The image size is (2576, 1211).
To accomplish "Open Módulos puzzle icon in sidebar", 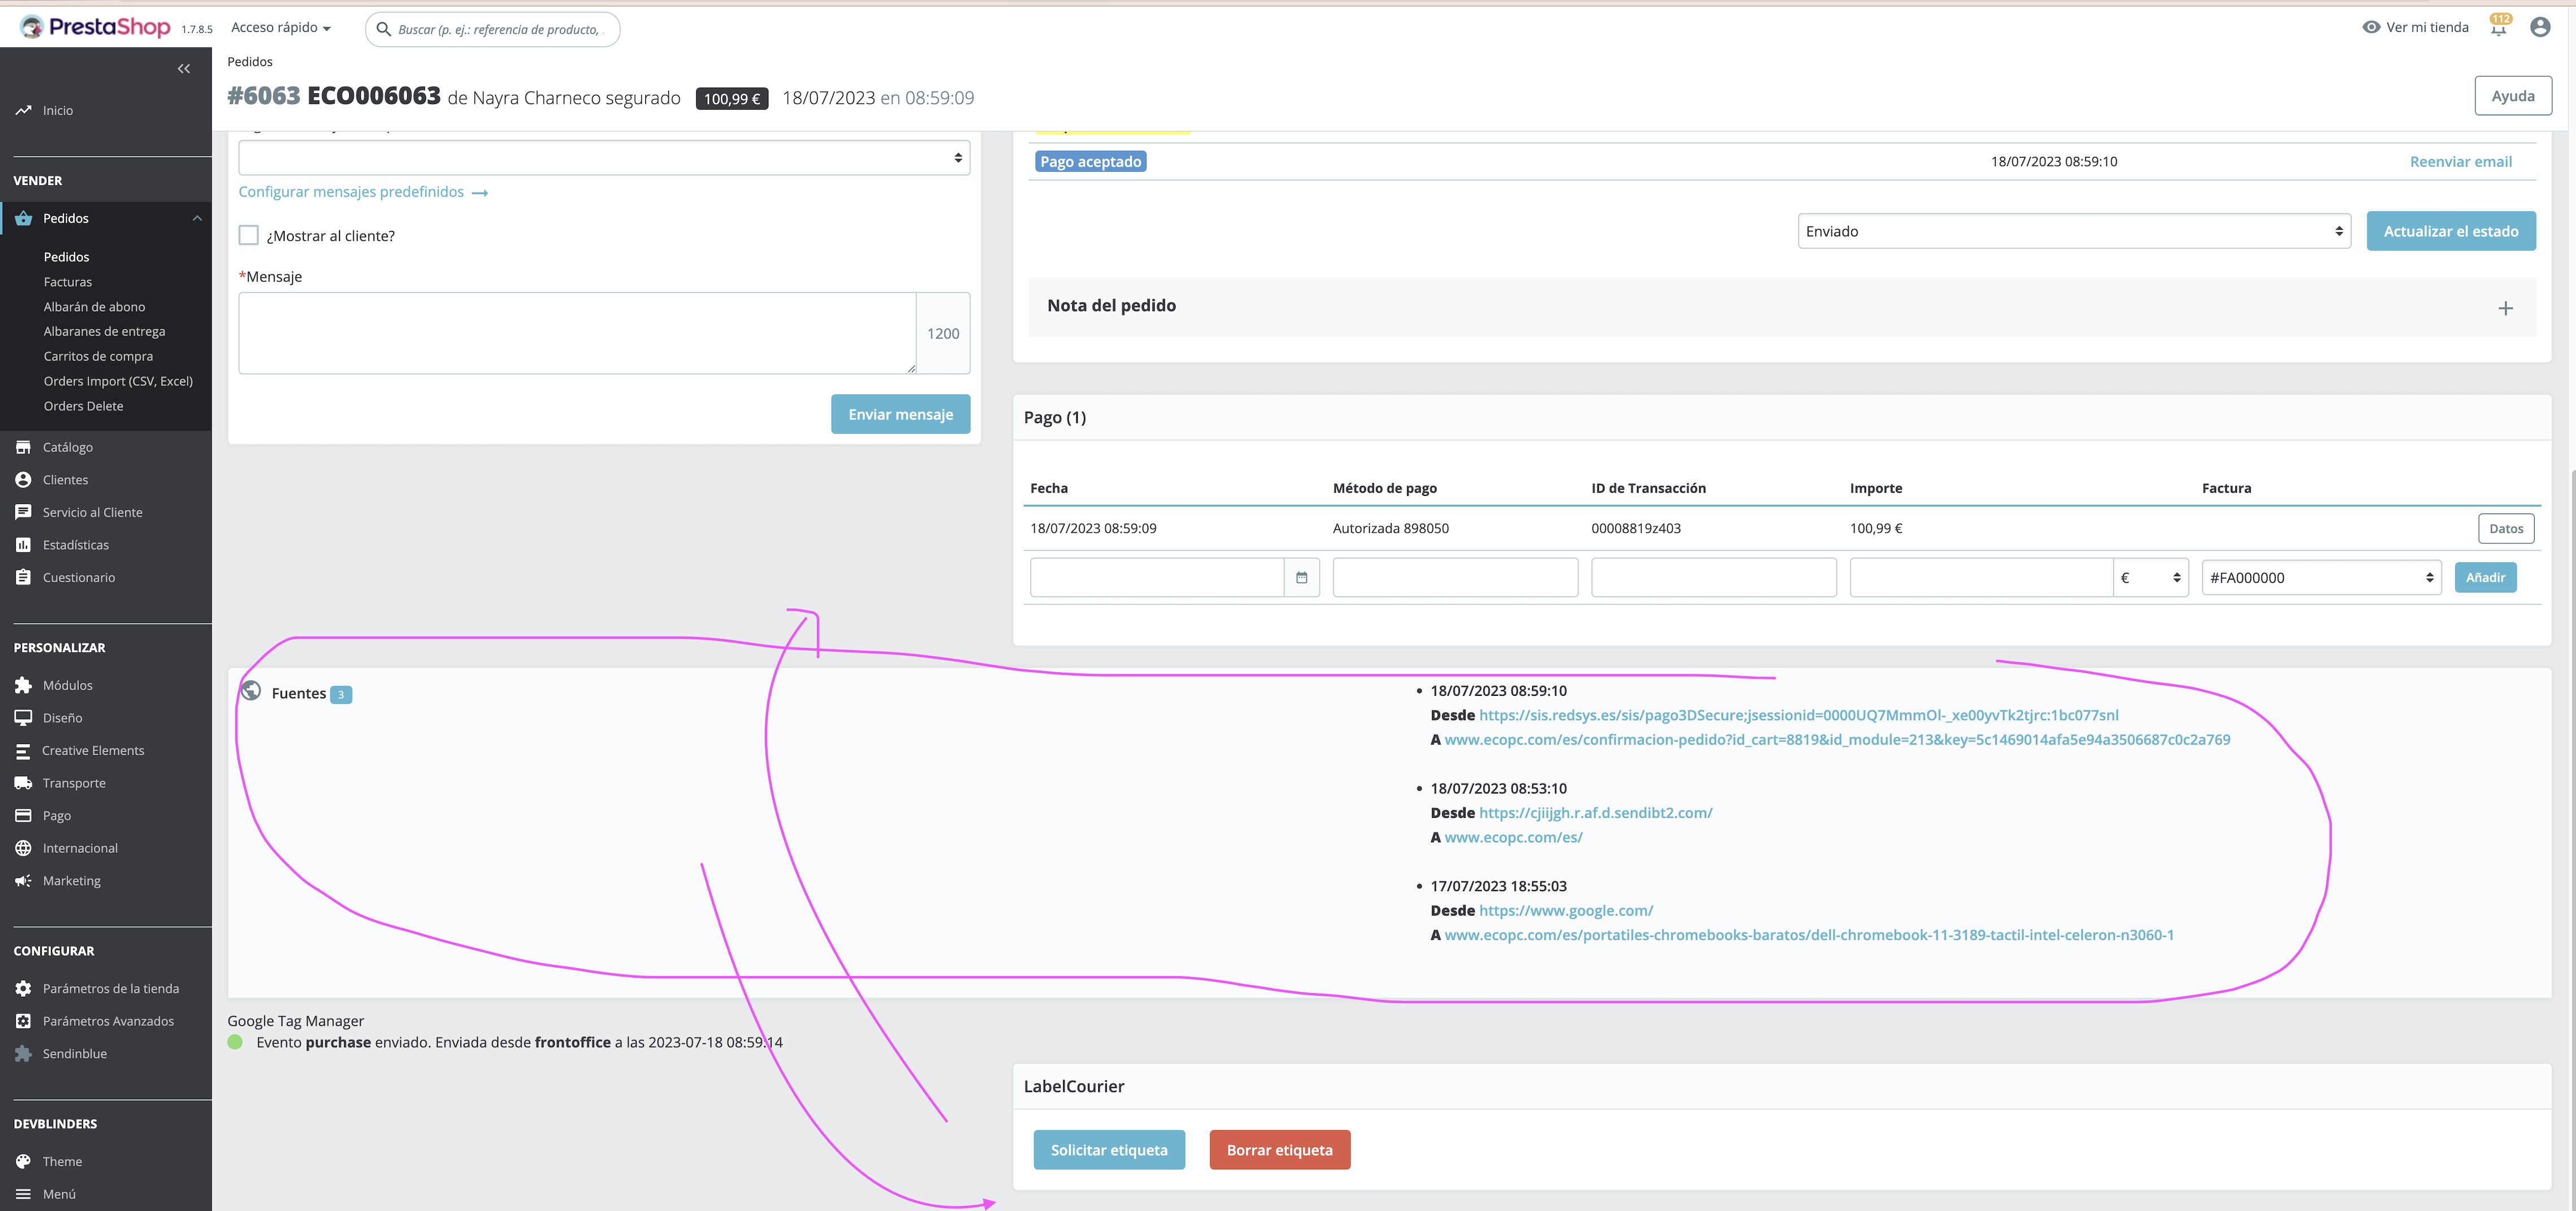I will pyautogui.click(x=23, y=685).
